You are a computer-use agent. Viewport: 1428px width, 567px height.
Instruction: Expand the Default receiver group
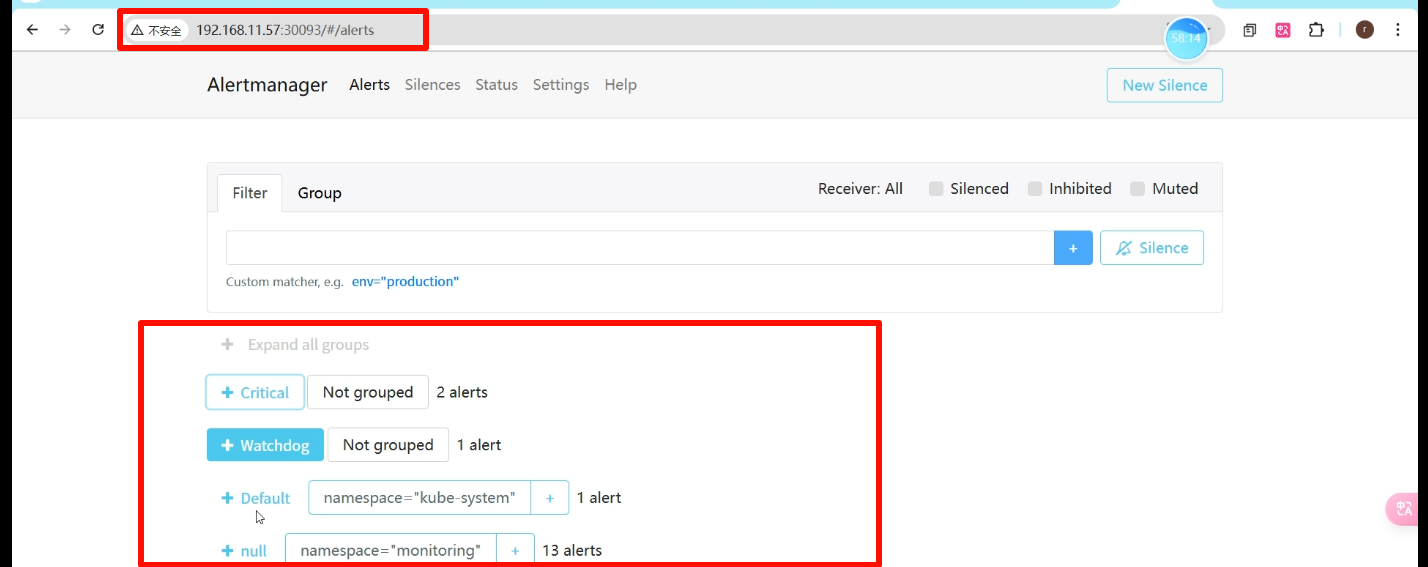[256, 498]
